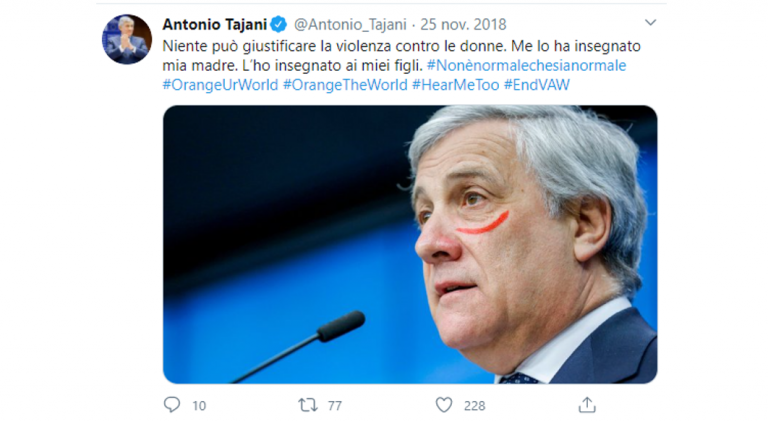768x422 pixels.
Task: Click the 228 likes count
Action: (x=475, y=406)
